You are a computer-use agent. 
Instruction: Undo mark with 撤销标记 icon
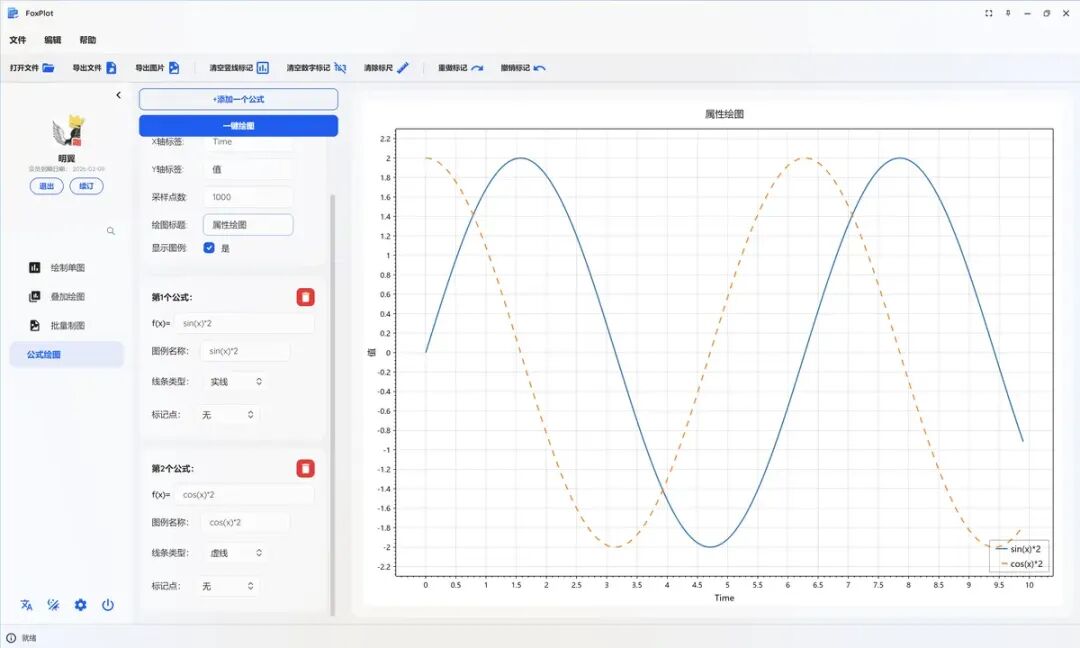[539, 67]
